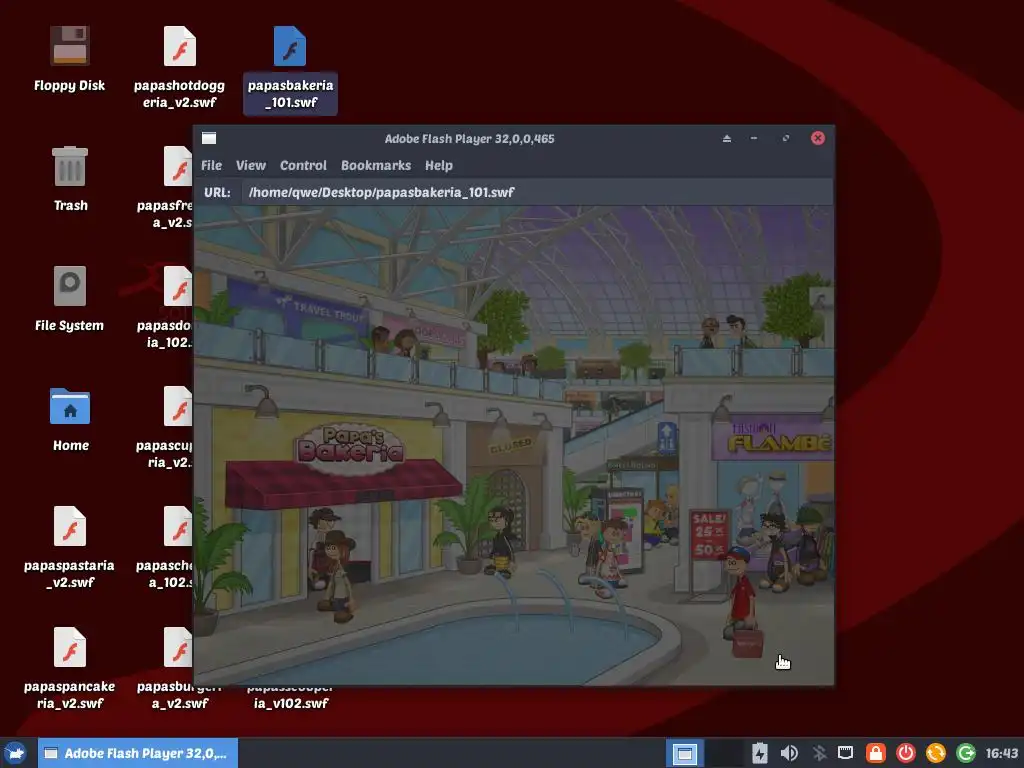Click the orange lock screen icon

pos(876,754)
